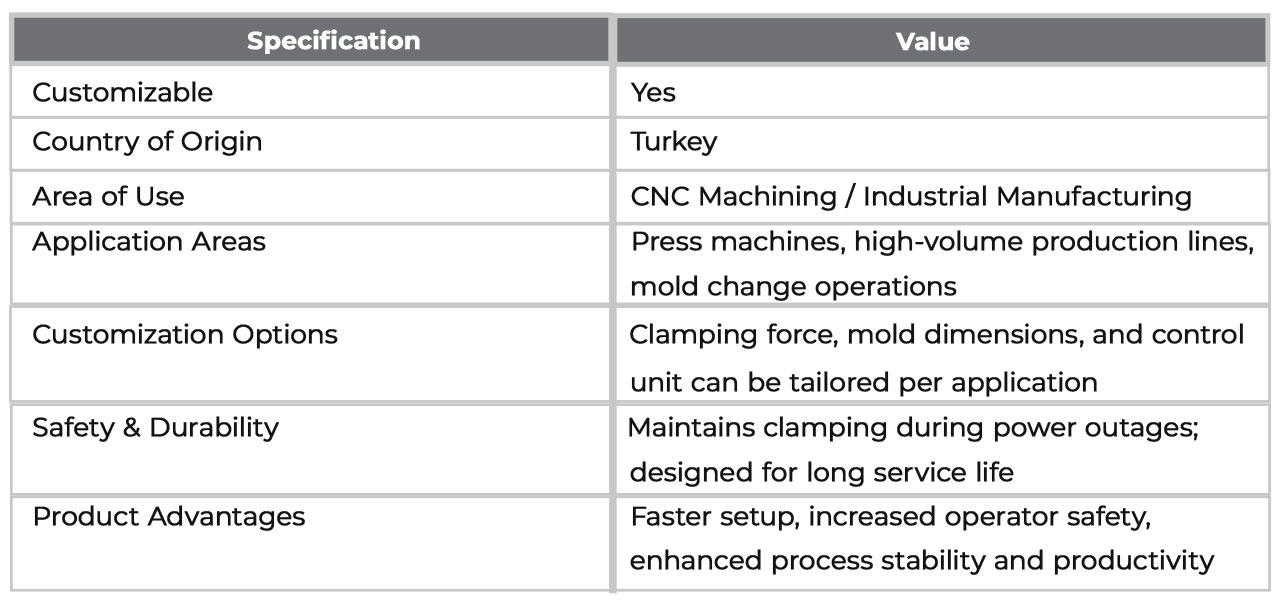Select the Customization Options label
Image resolution: width=1280 pixels, height=608 pixels.
(185, 334)
